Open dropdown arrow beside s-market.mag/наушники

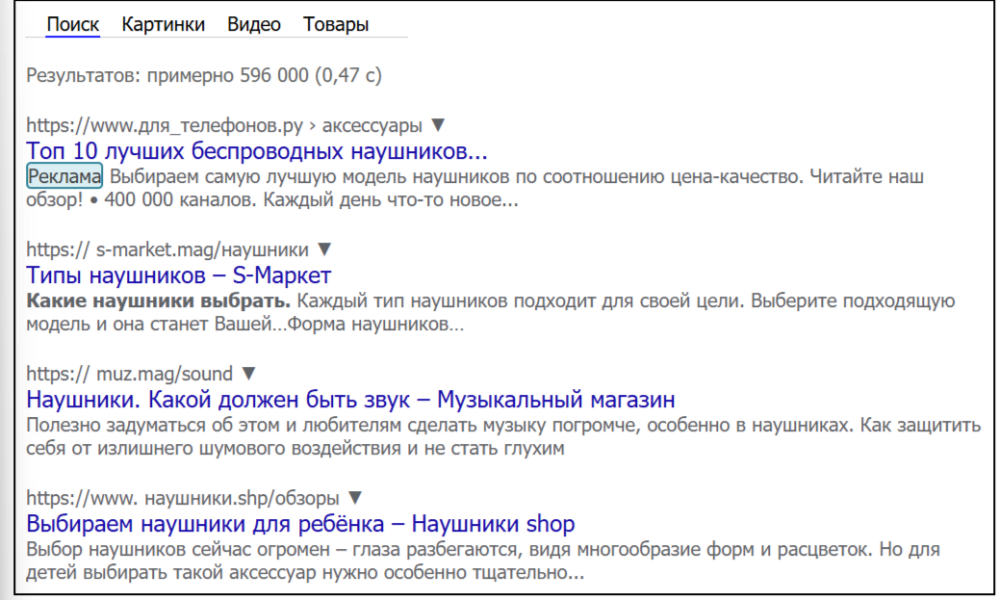pos(324,250)
